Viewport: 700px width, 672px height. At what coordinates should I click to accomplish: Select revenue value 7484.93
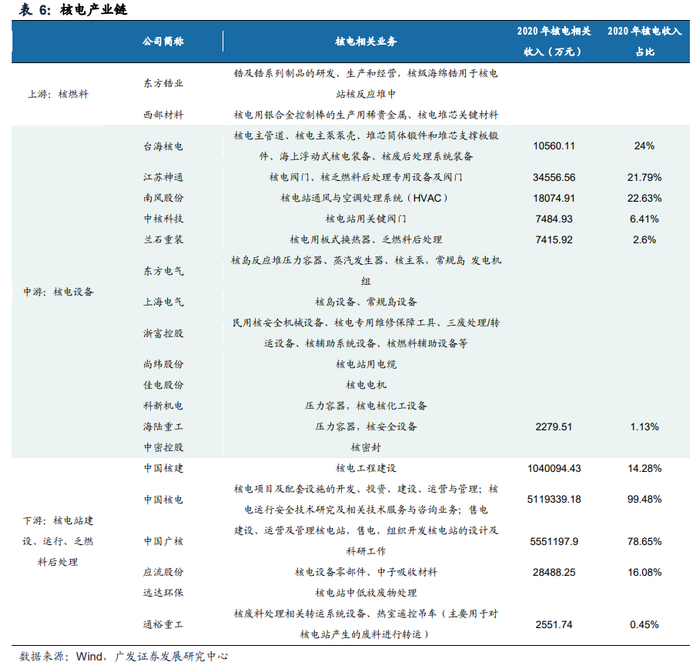click(x=554, y=219)
